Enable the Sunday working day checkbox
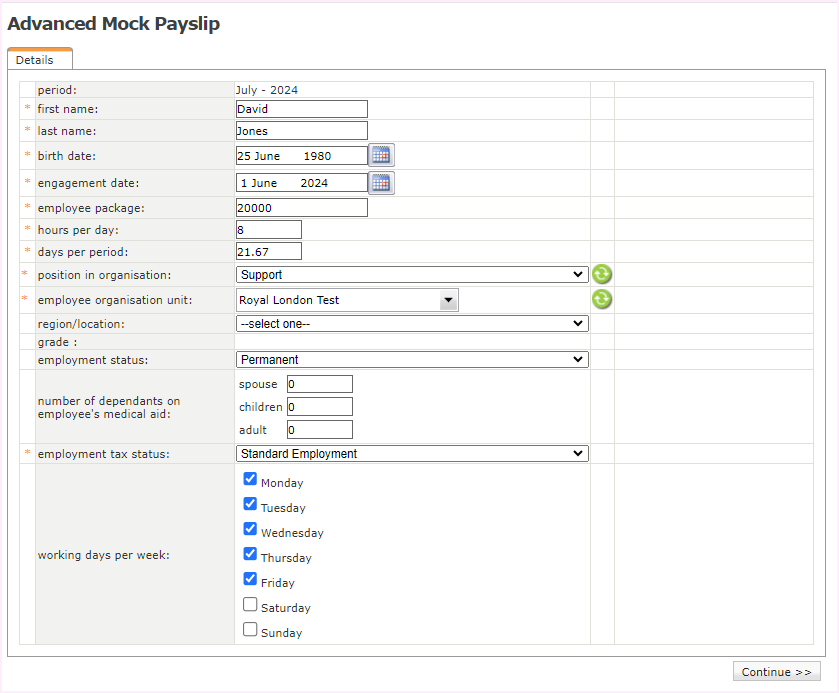 250,629
